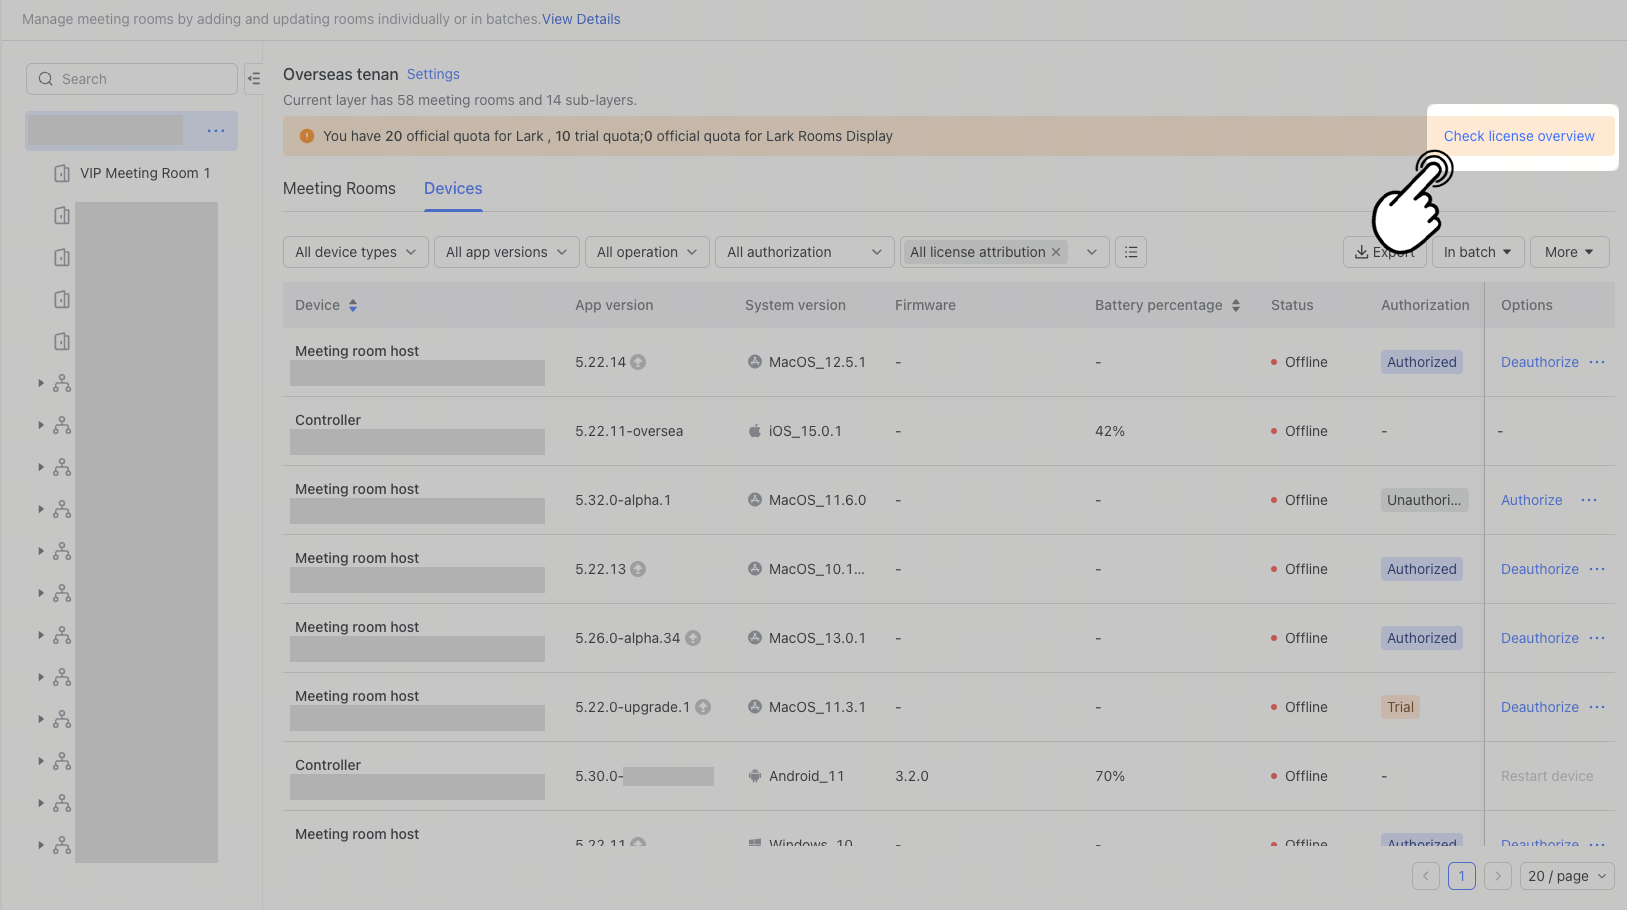
Task: Switch to the Meeting Rooms tab
Action: point(339,188)
